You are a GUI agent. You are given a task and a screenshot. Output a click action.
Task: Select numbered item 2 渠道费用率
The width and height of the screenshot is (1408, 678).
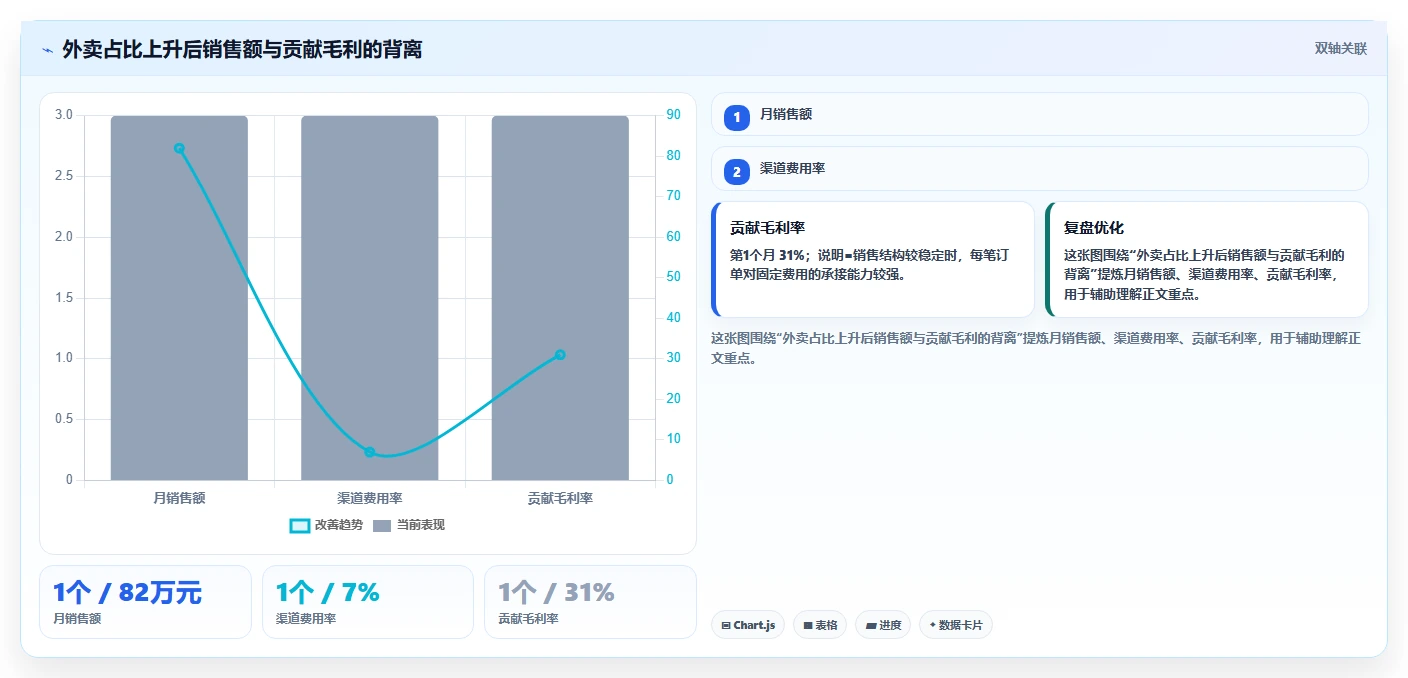pos(1039,169)
